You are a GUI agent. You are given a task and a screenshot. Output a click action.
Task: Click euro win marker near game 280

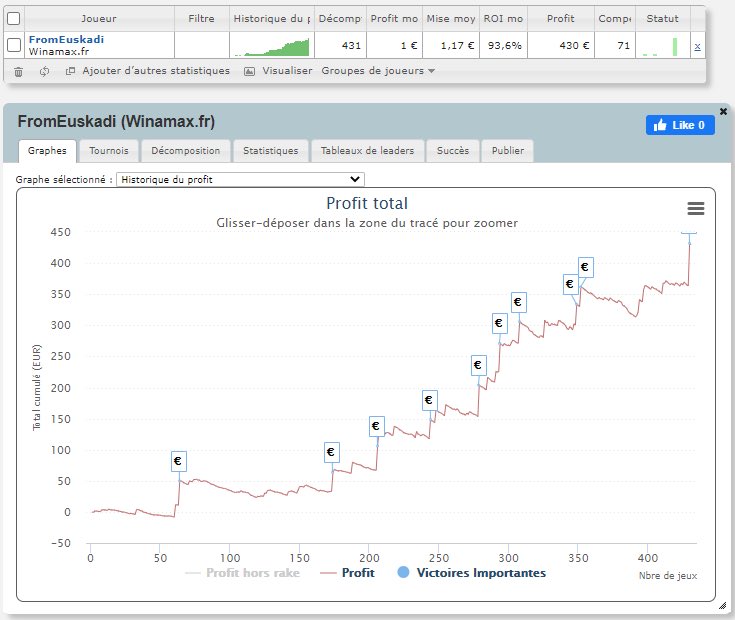tap(478, 365)
